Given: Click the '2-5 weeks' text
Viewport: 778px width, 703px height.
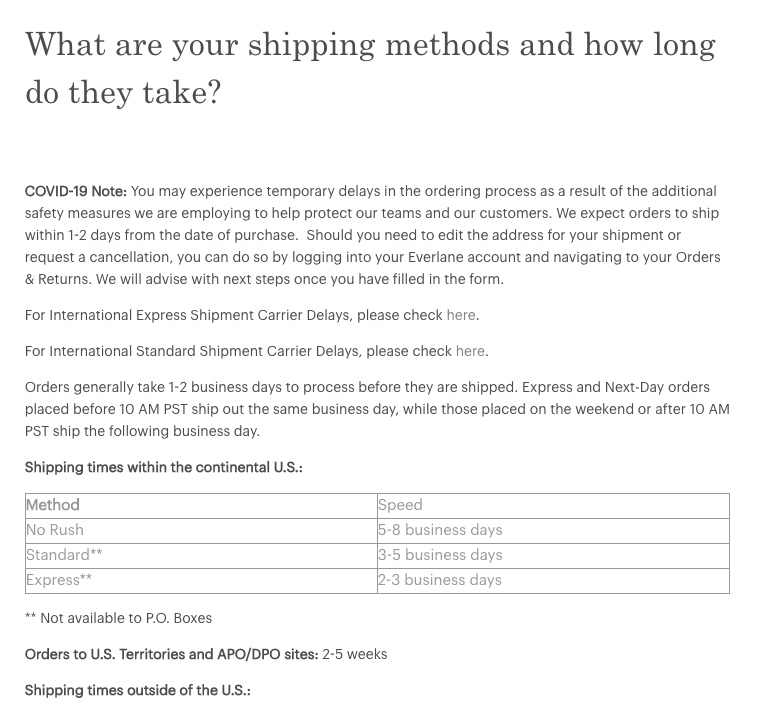Looking at the screenshot, I should point(354,654).
